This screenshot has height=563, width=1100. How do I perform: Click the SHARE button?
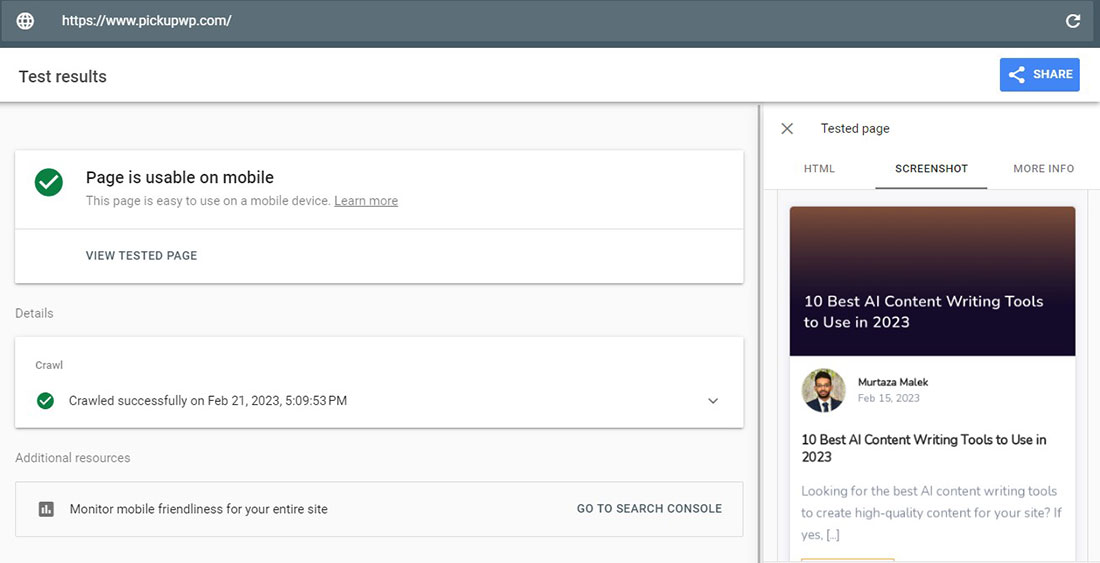tap(1039, 74)
